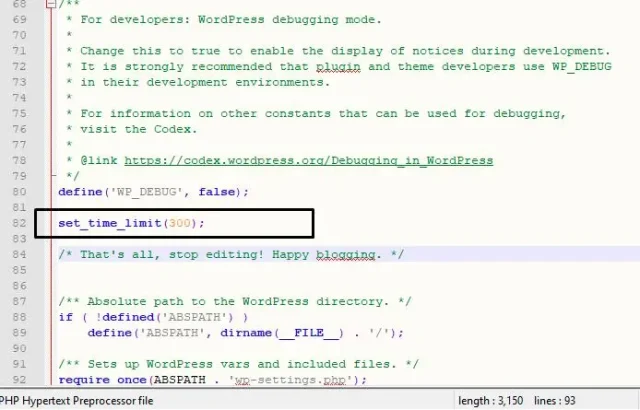The image size is (640, 410).
Task: Click the 'Happy blogging' comment line
Action: click(231, 255)
